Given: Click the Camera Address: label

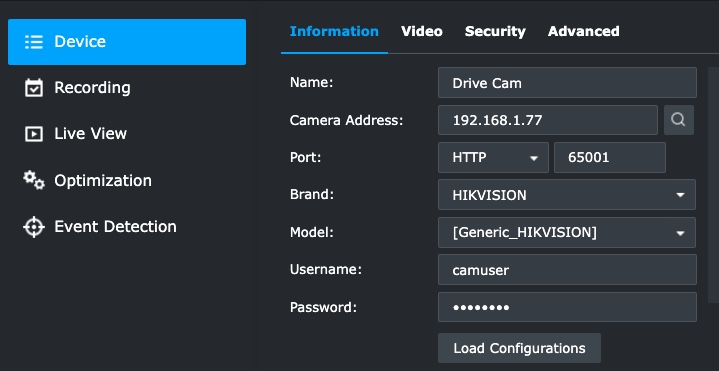Looking at the screenshot, I should click(x=346, y=120).
